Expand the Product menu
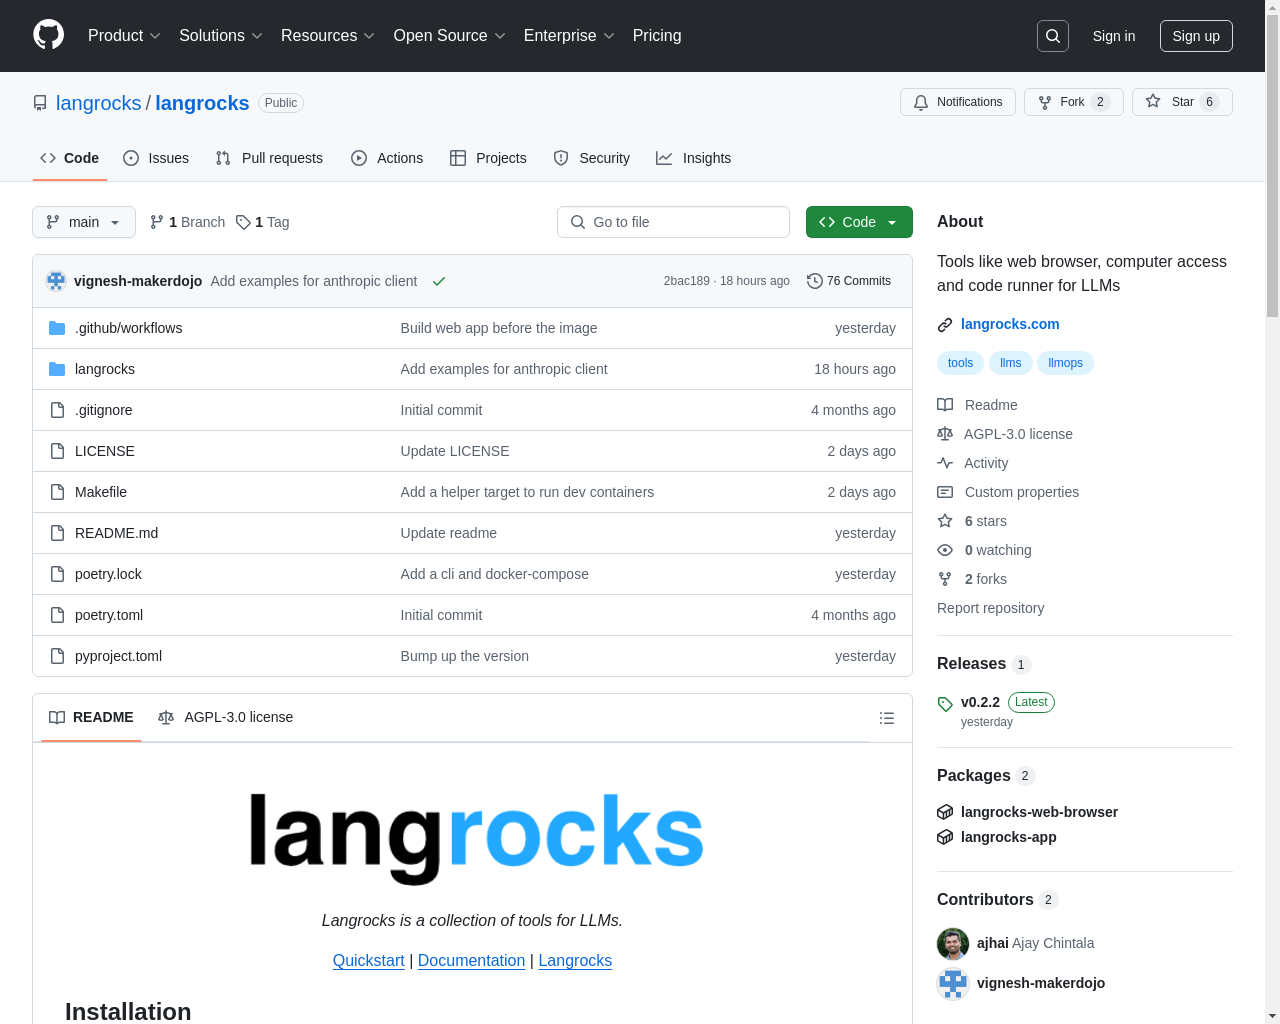The width and height of the screenshot is (1280, 1024). [124, 35]
